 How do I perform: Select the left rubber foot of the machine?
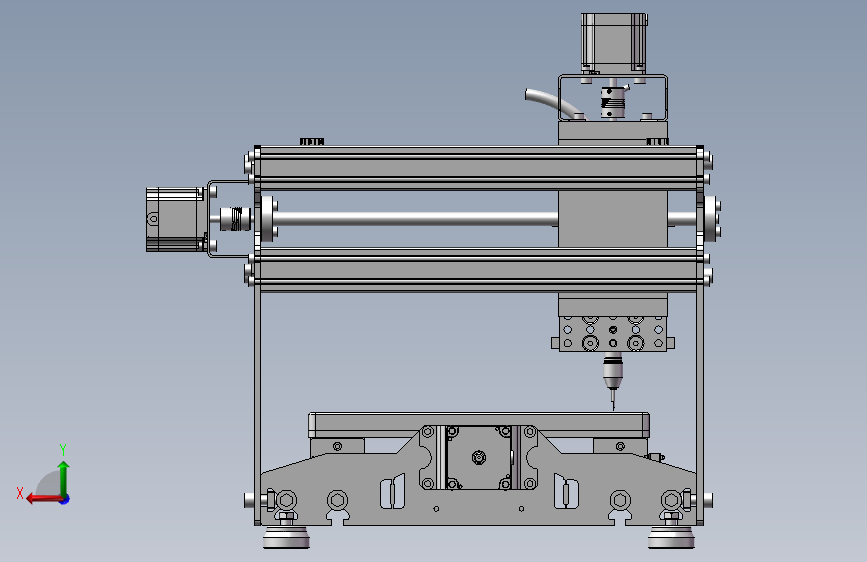(286, 537)
